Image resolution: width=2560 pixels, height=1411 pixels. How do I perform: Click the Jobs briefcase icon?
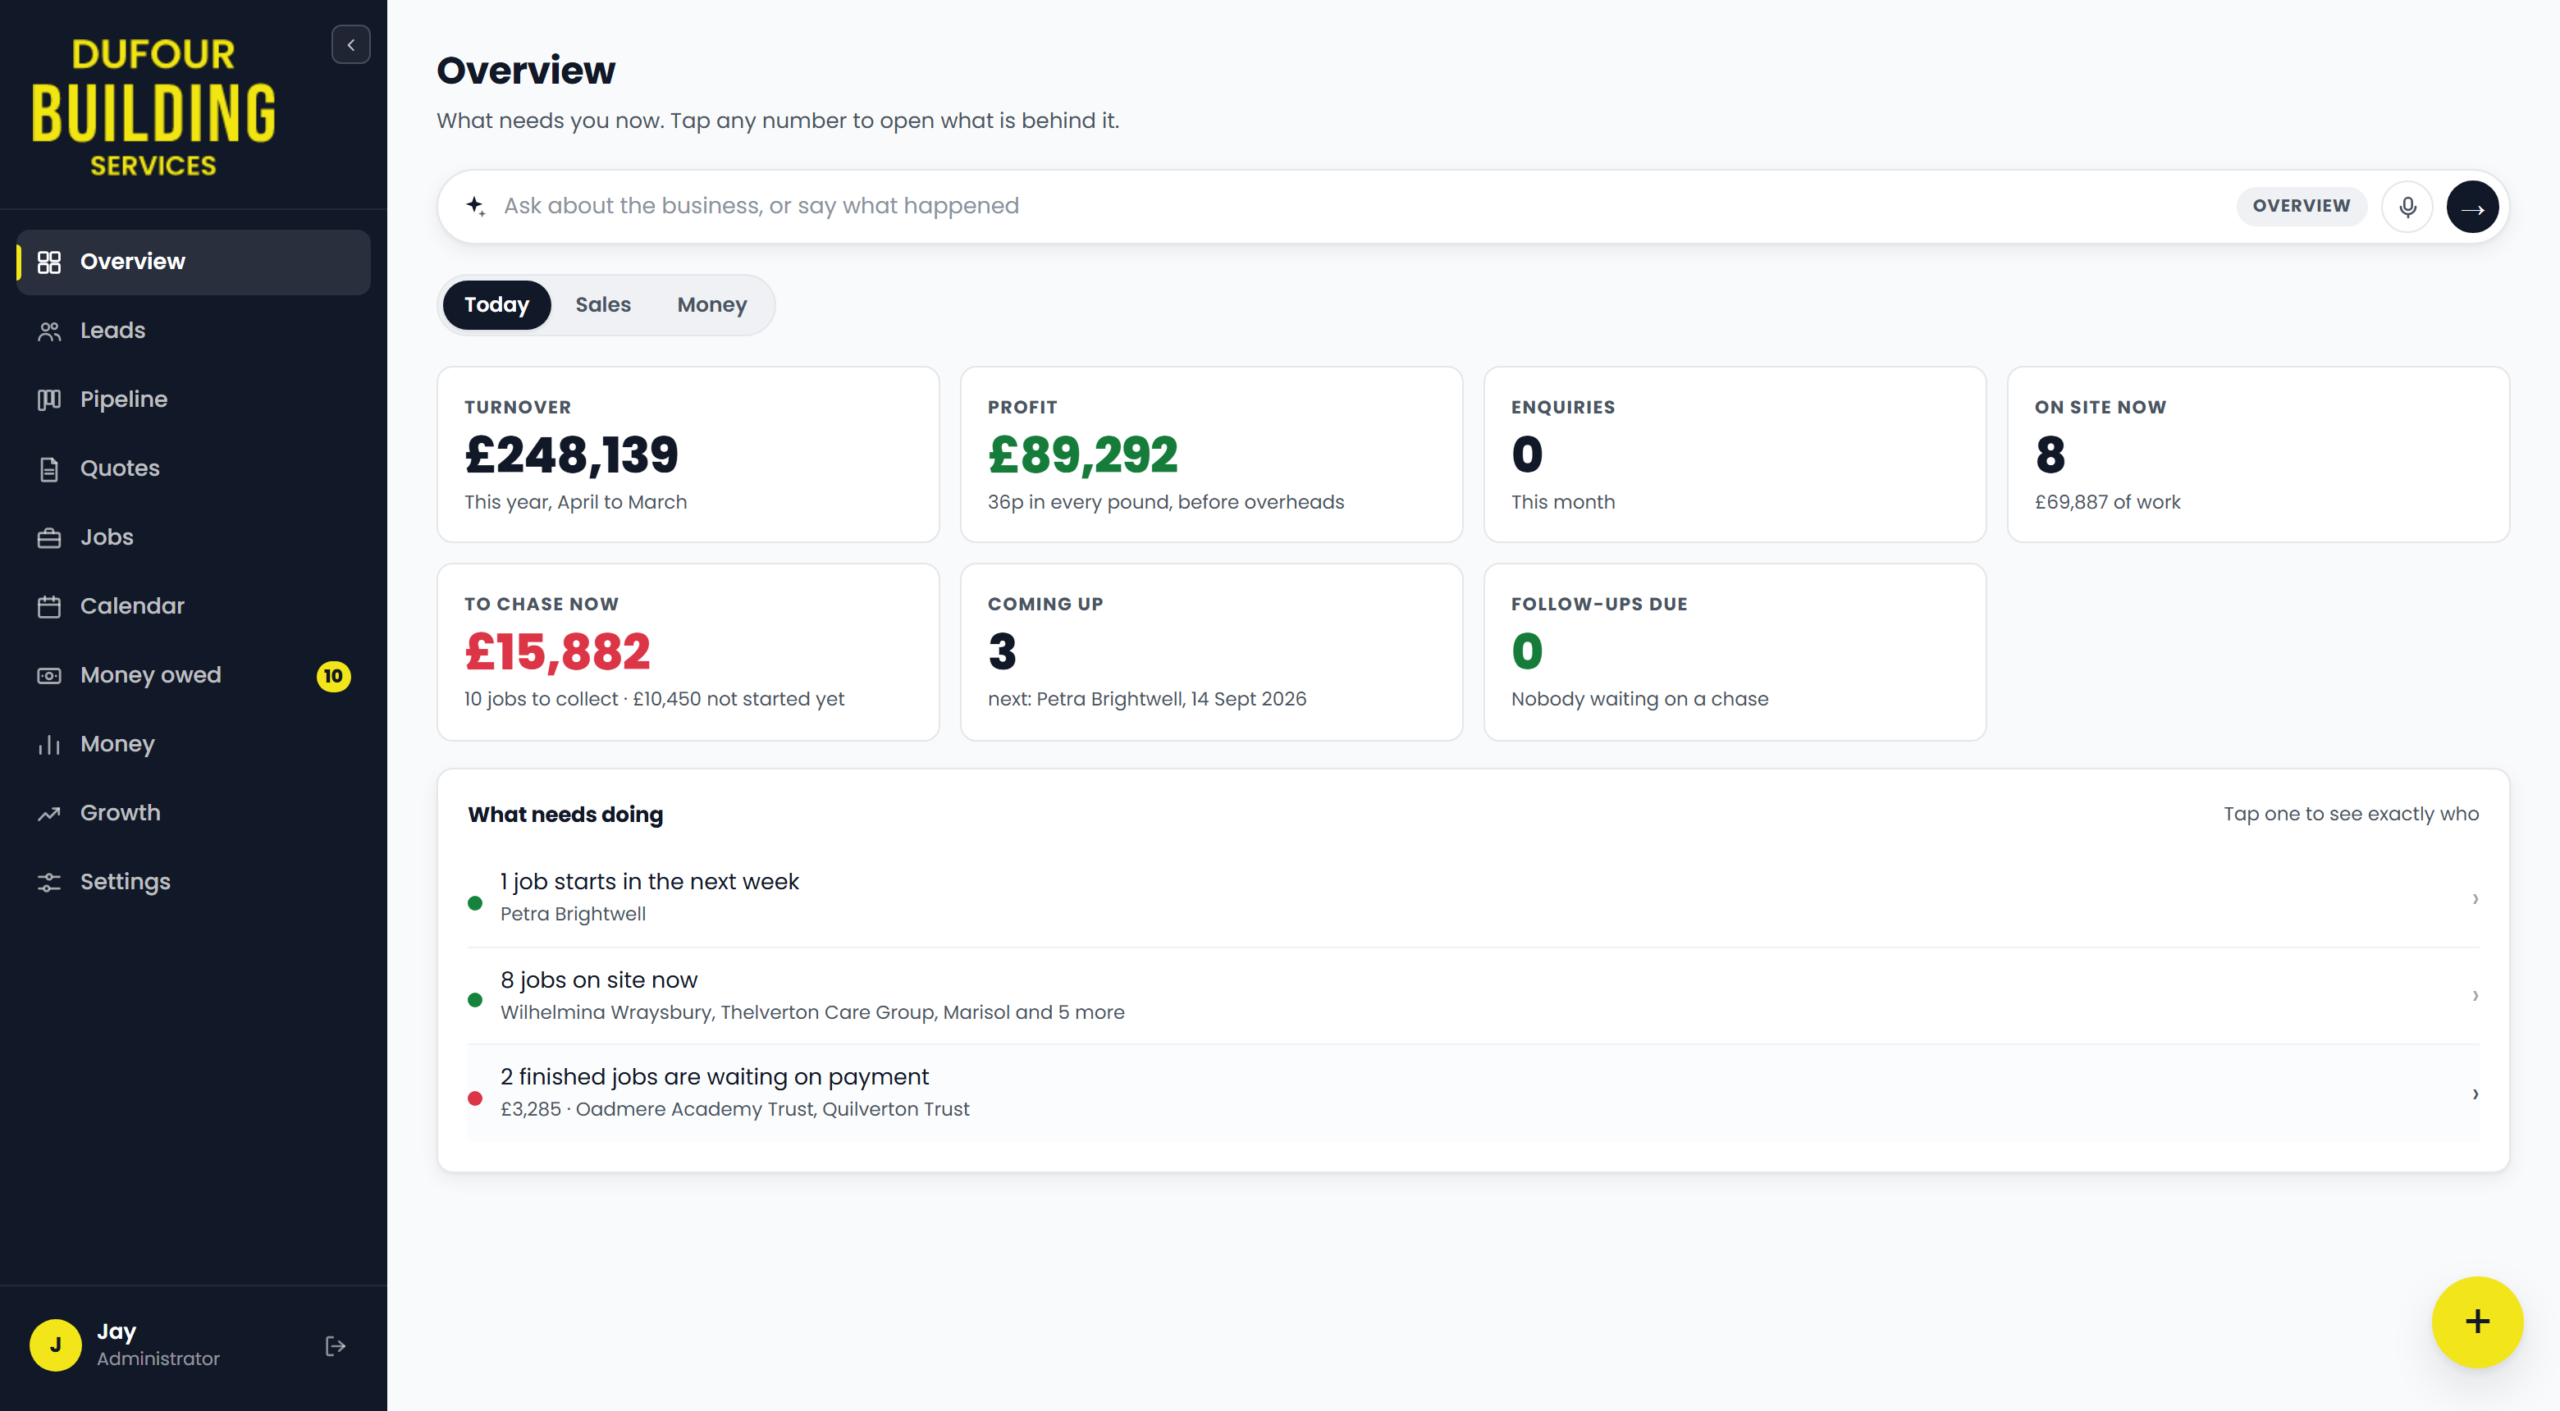49,538
